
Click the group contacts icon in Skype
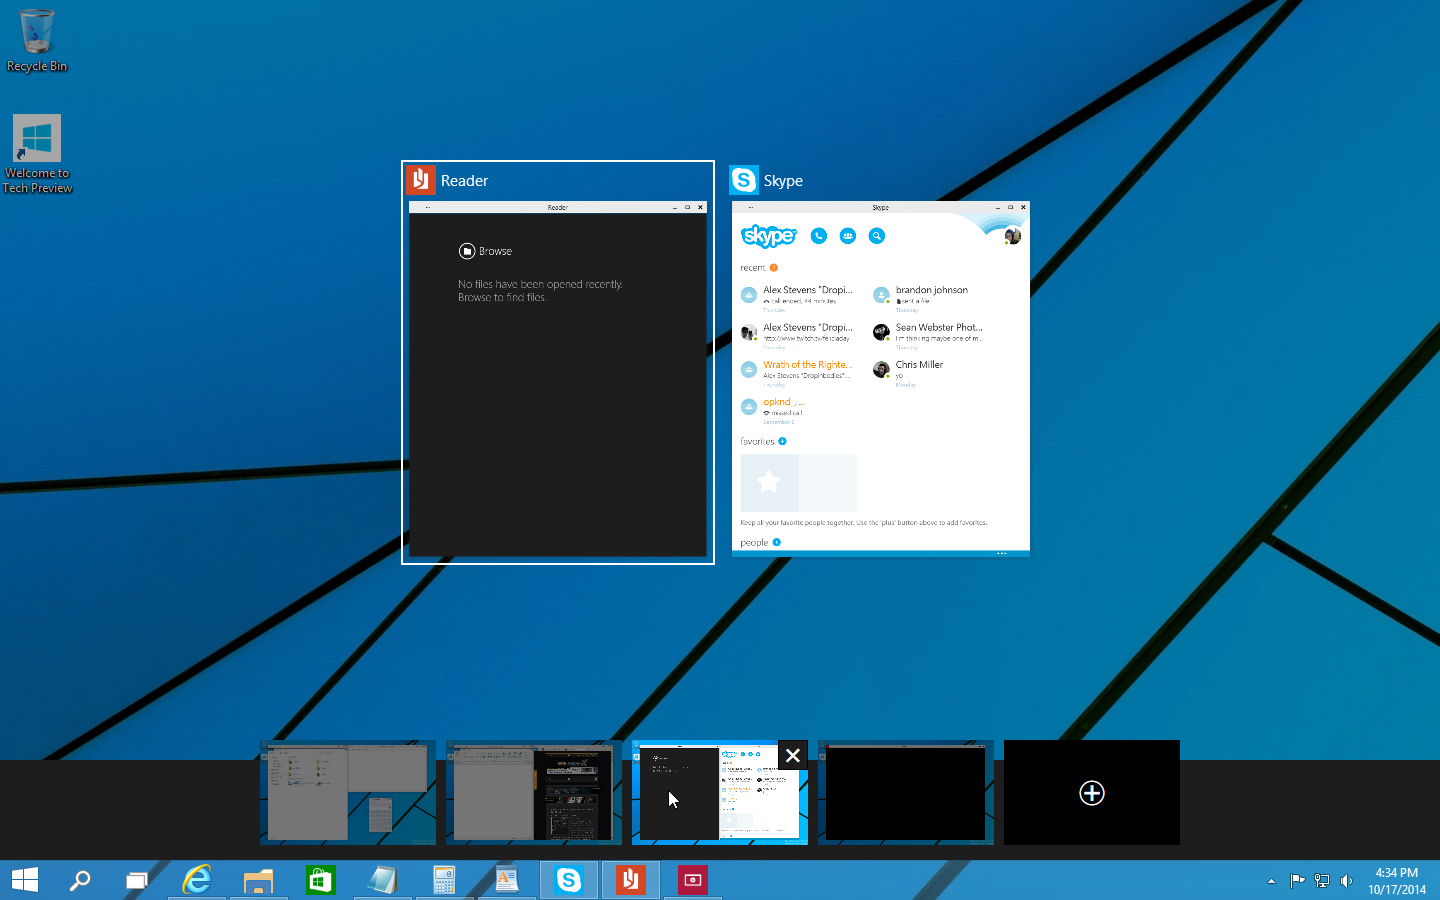point(848,236)
